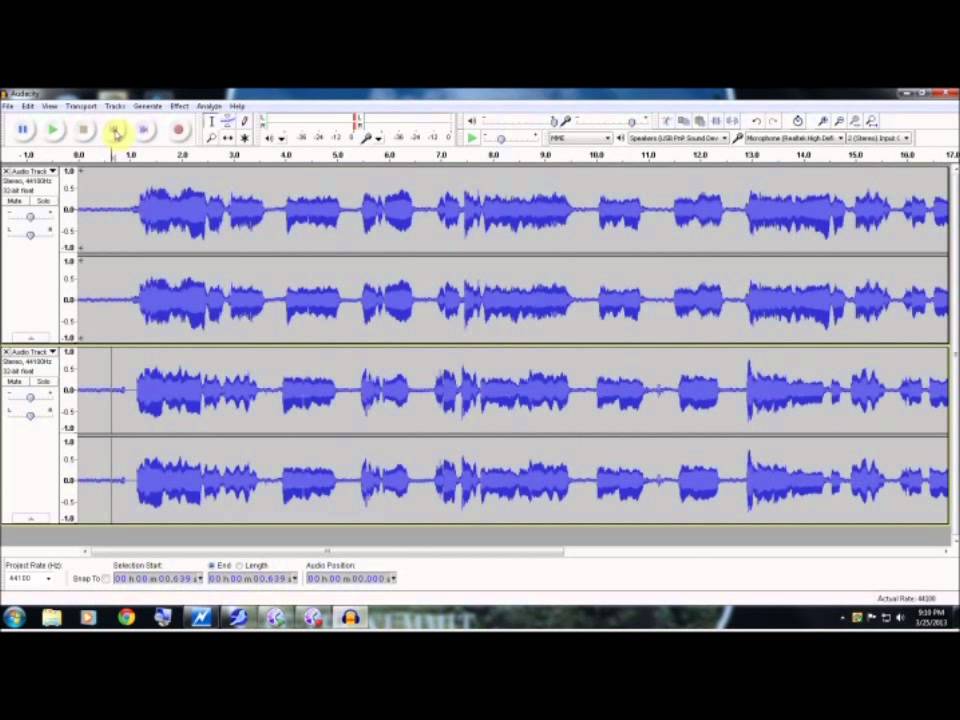Open the Tracks menu
The width and height of the screenshot is (960, 720).
click(114, 107)
